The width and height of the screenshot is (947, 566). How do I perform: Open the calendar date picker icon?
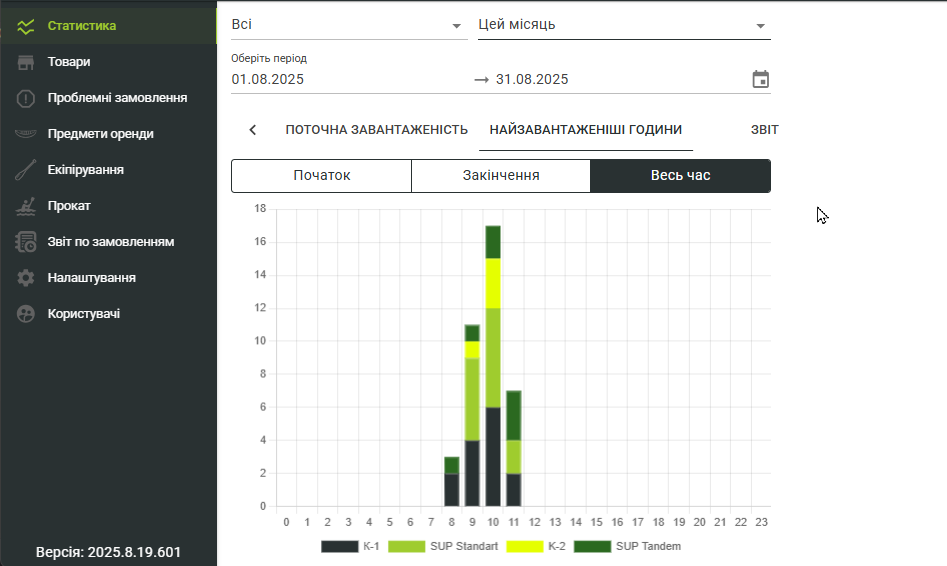[760, 79]
